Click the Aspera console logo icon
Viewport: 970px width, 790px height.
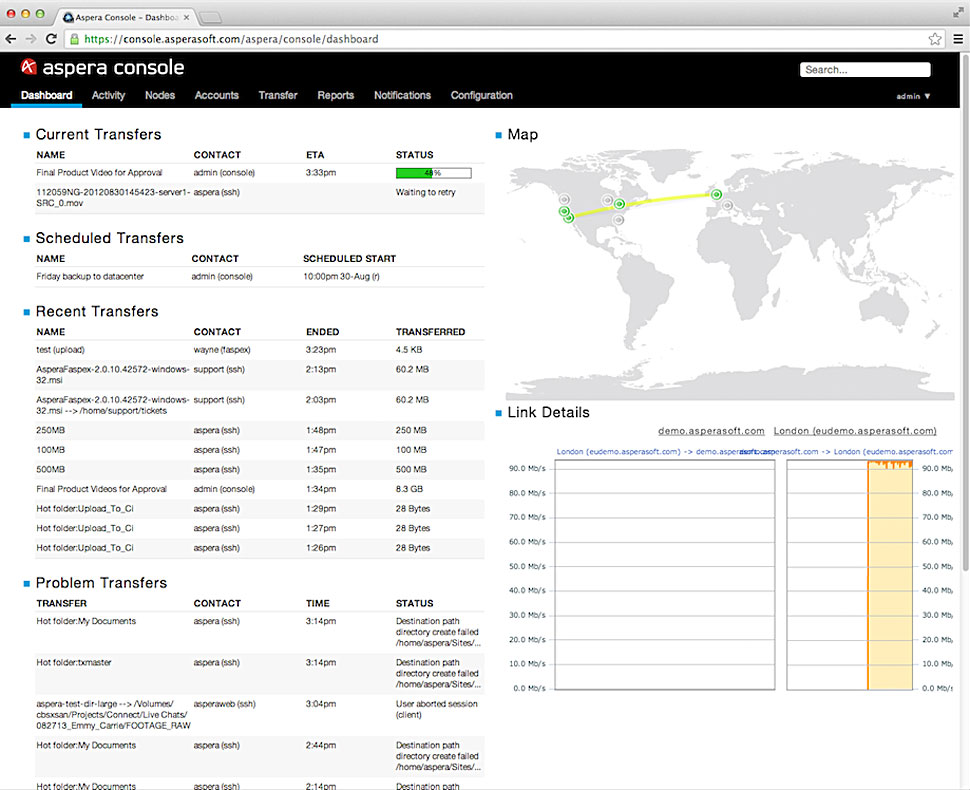click(x=28, y=66)
